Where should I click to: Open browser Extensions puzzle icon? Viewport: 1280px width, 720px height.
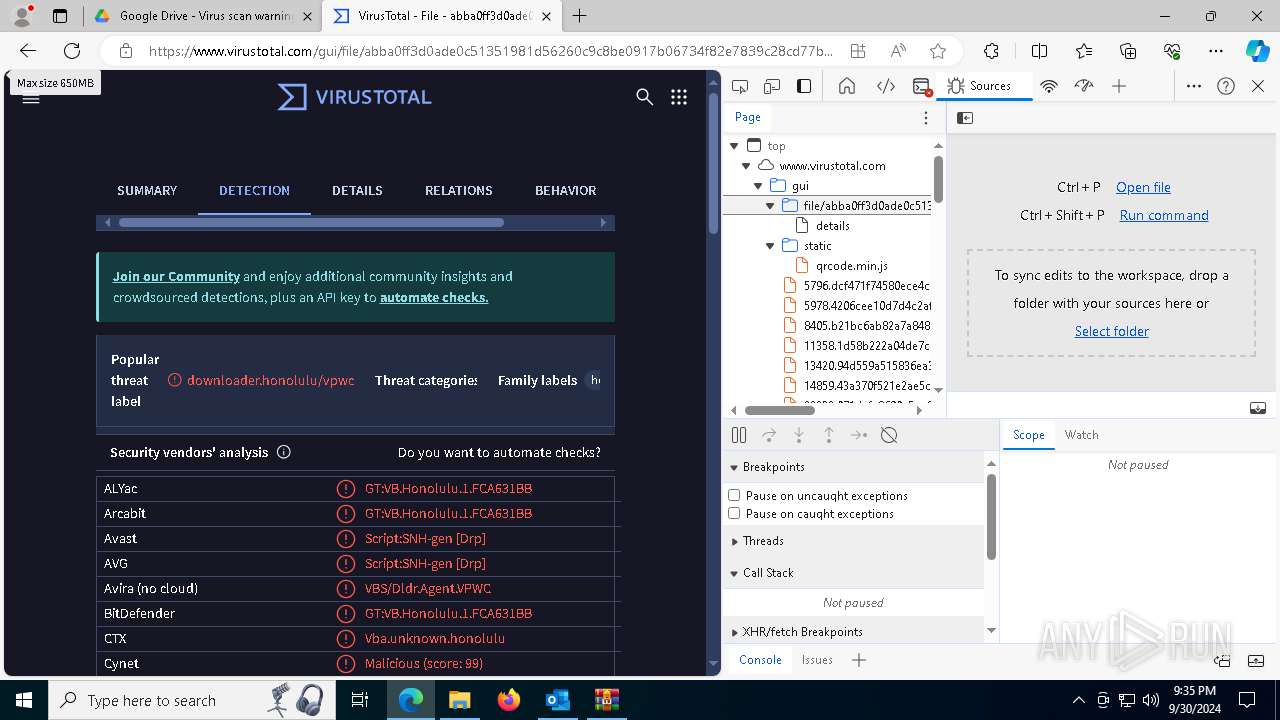(991, 51)
